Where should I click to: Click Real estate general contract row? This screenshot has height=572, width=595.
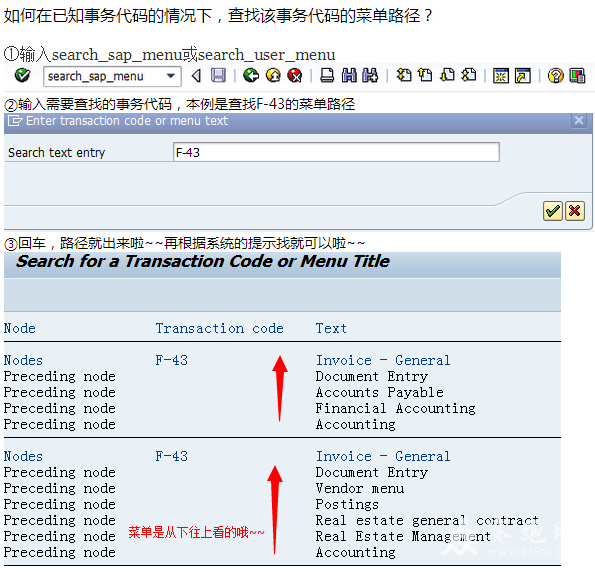pos(427,520)
